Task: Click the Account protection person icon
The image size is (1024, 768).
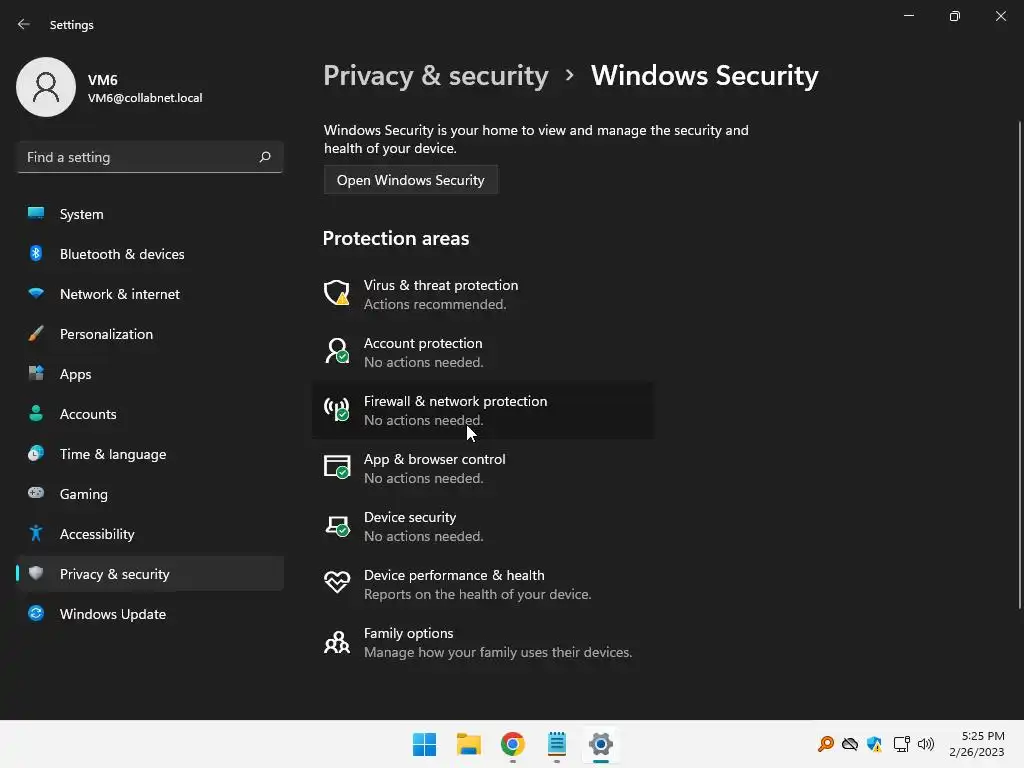Action: coord(337,351)
